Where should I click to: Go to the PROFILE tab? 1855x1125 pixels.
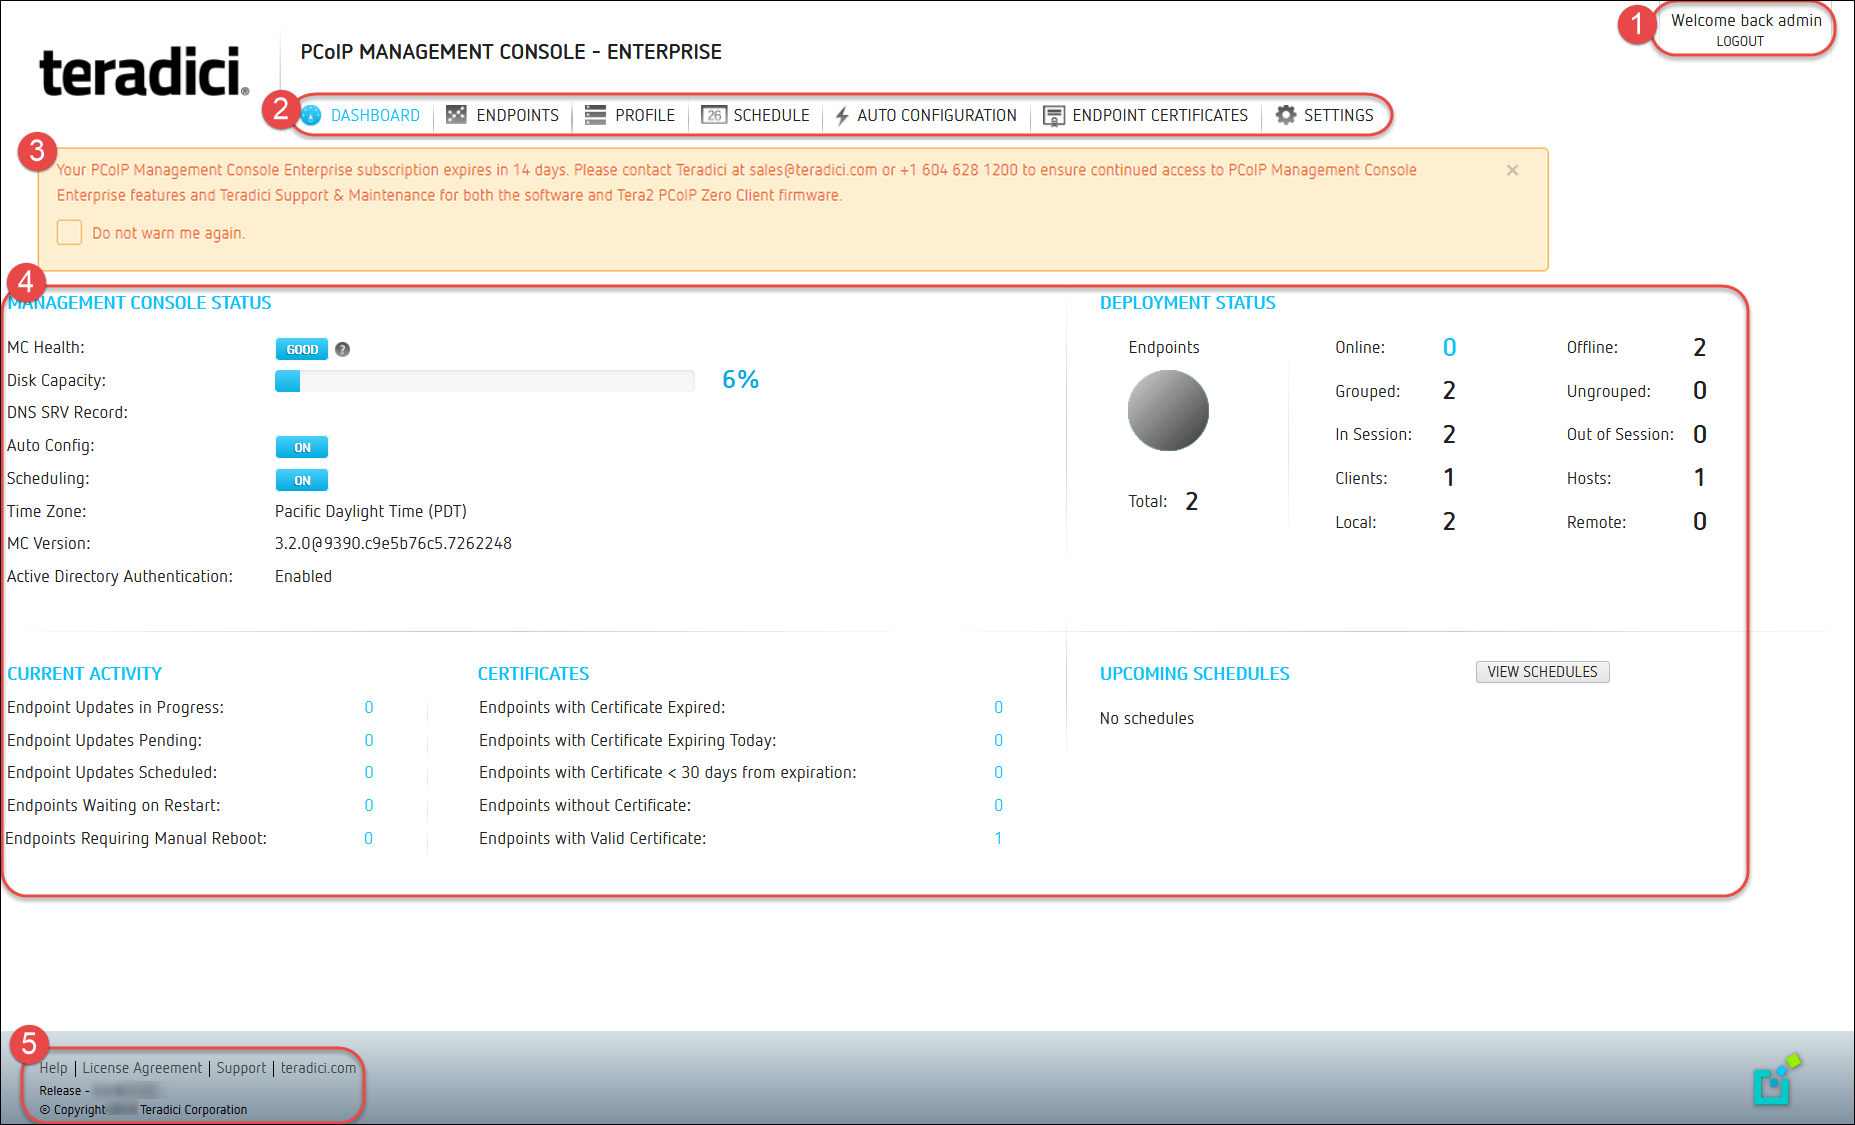[645, 115]
